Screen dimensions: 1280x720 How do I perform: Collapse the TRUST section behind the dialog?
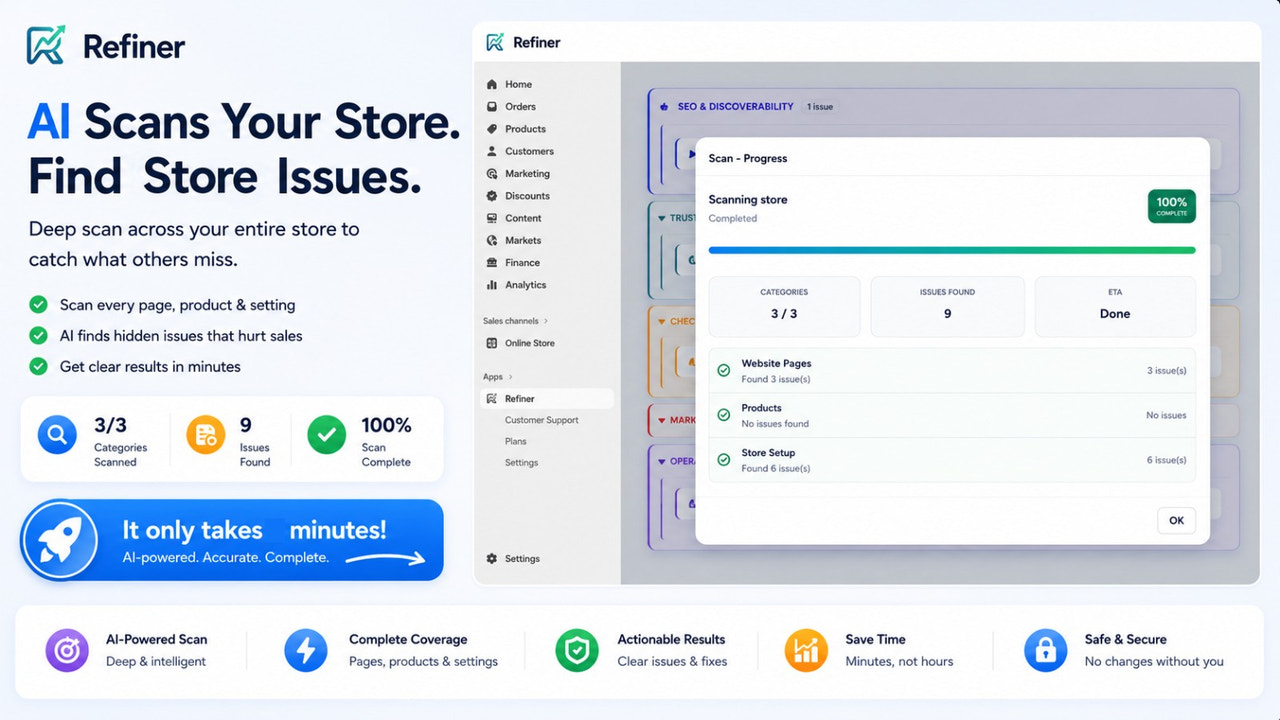click(x=661, y=217)
